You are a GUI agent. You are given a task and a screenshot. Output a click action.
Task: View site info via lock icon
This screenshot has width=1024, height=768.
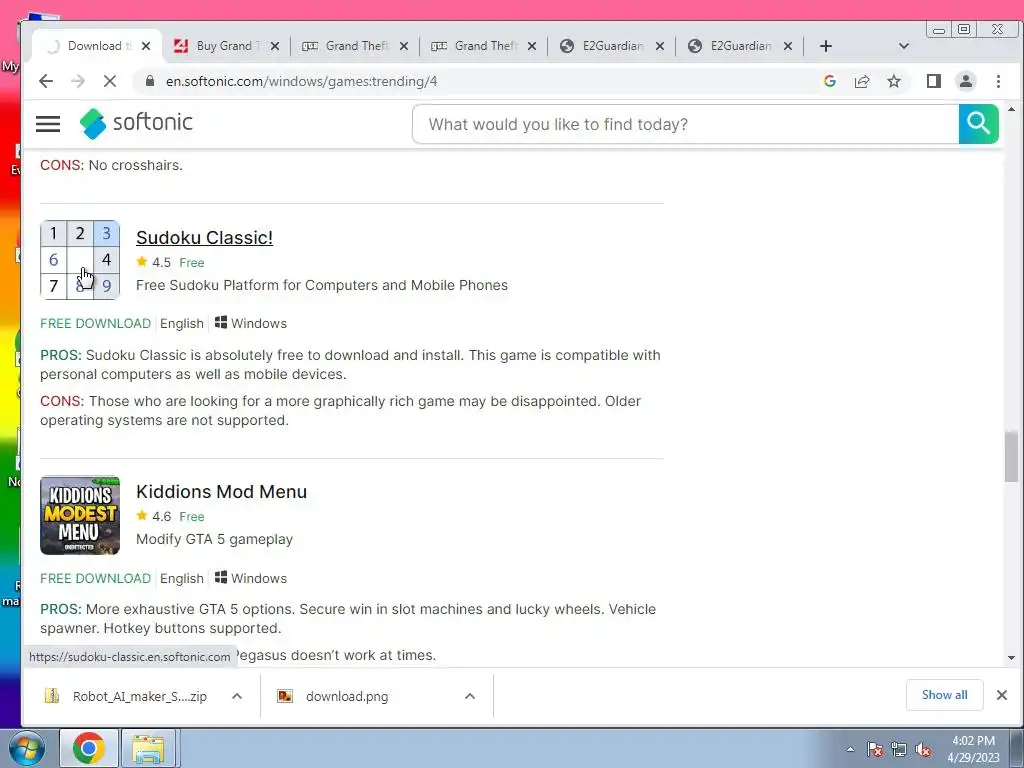click(150, 81)
